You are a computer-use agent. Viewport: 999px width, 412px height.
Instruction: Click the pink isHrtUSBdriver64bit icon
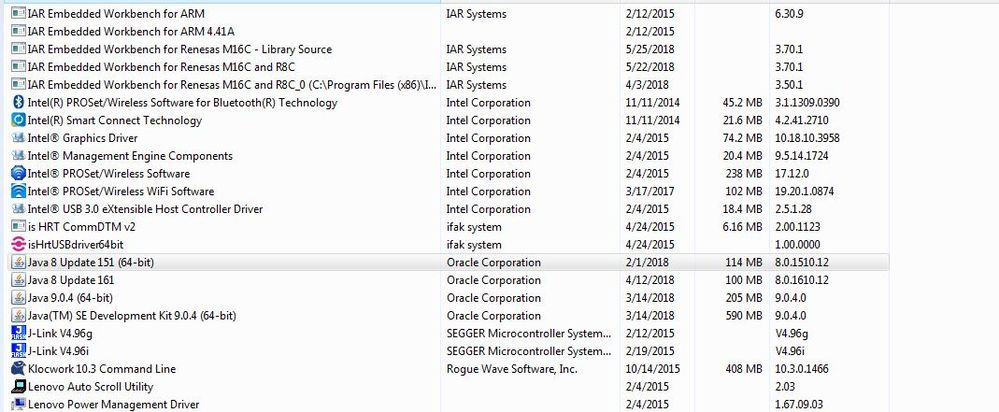[x=18, y=245]
